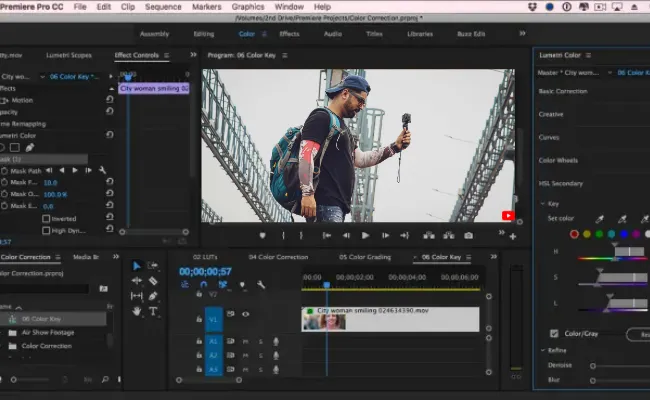This screenshot has height=400, width=650.
Task: Select the Slip tool
Action: coord(136,296)
